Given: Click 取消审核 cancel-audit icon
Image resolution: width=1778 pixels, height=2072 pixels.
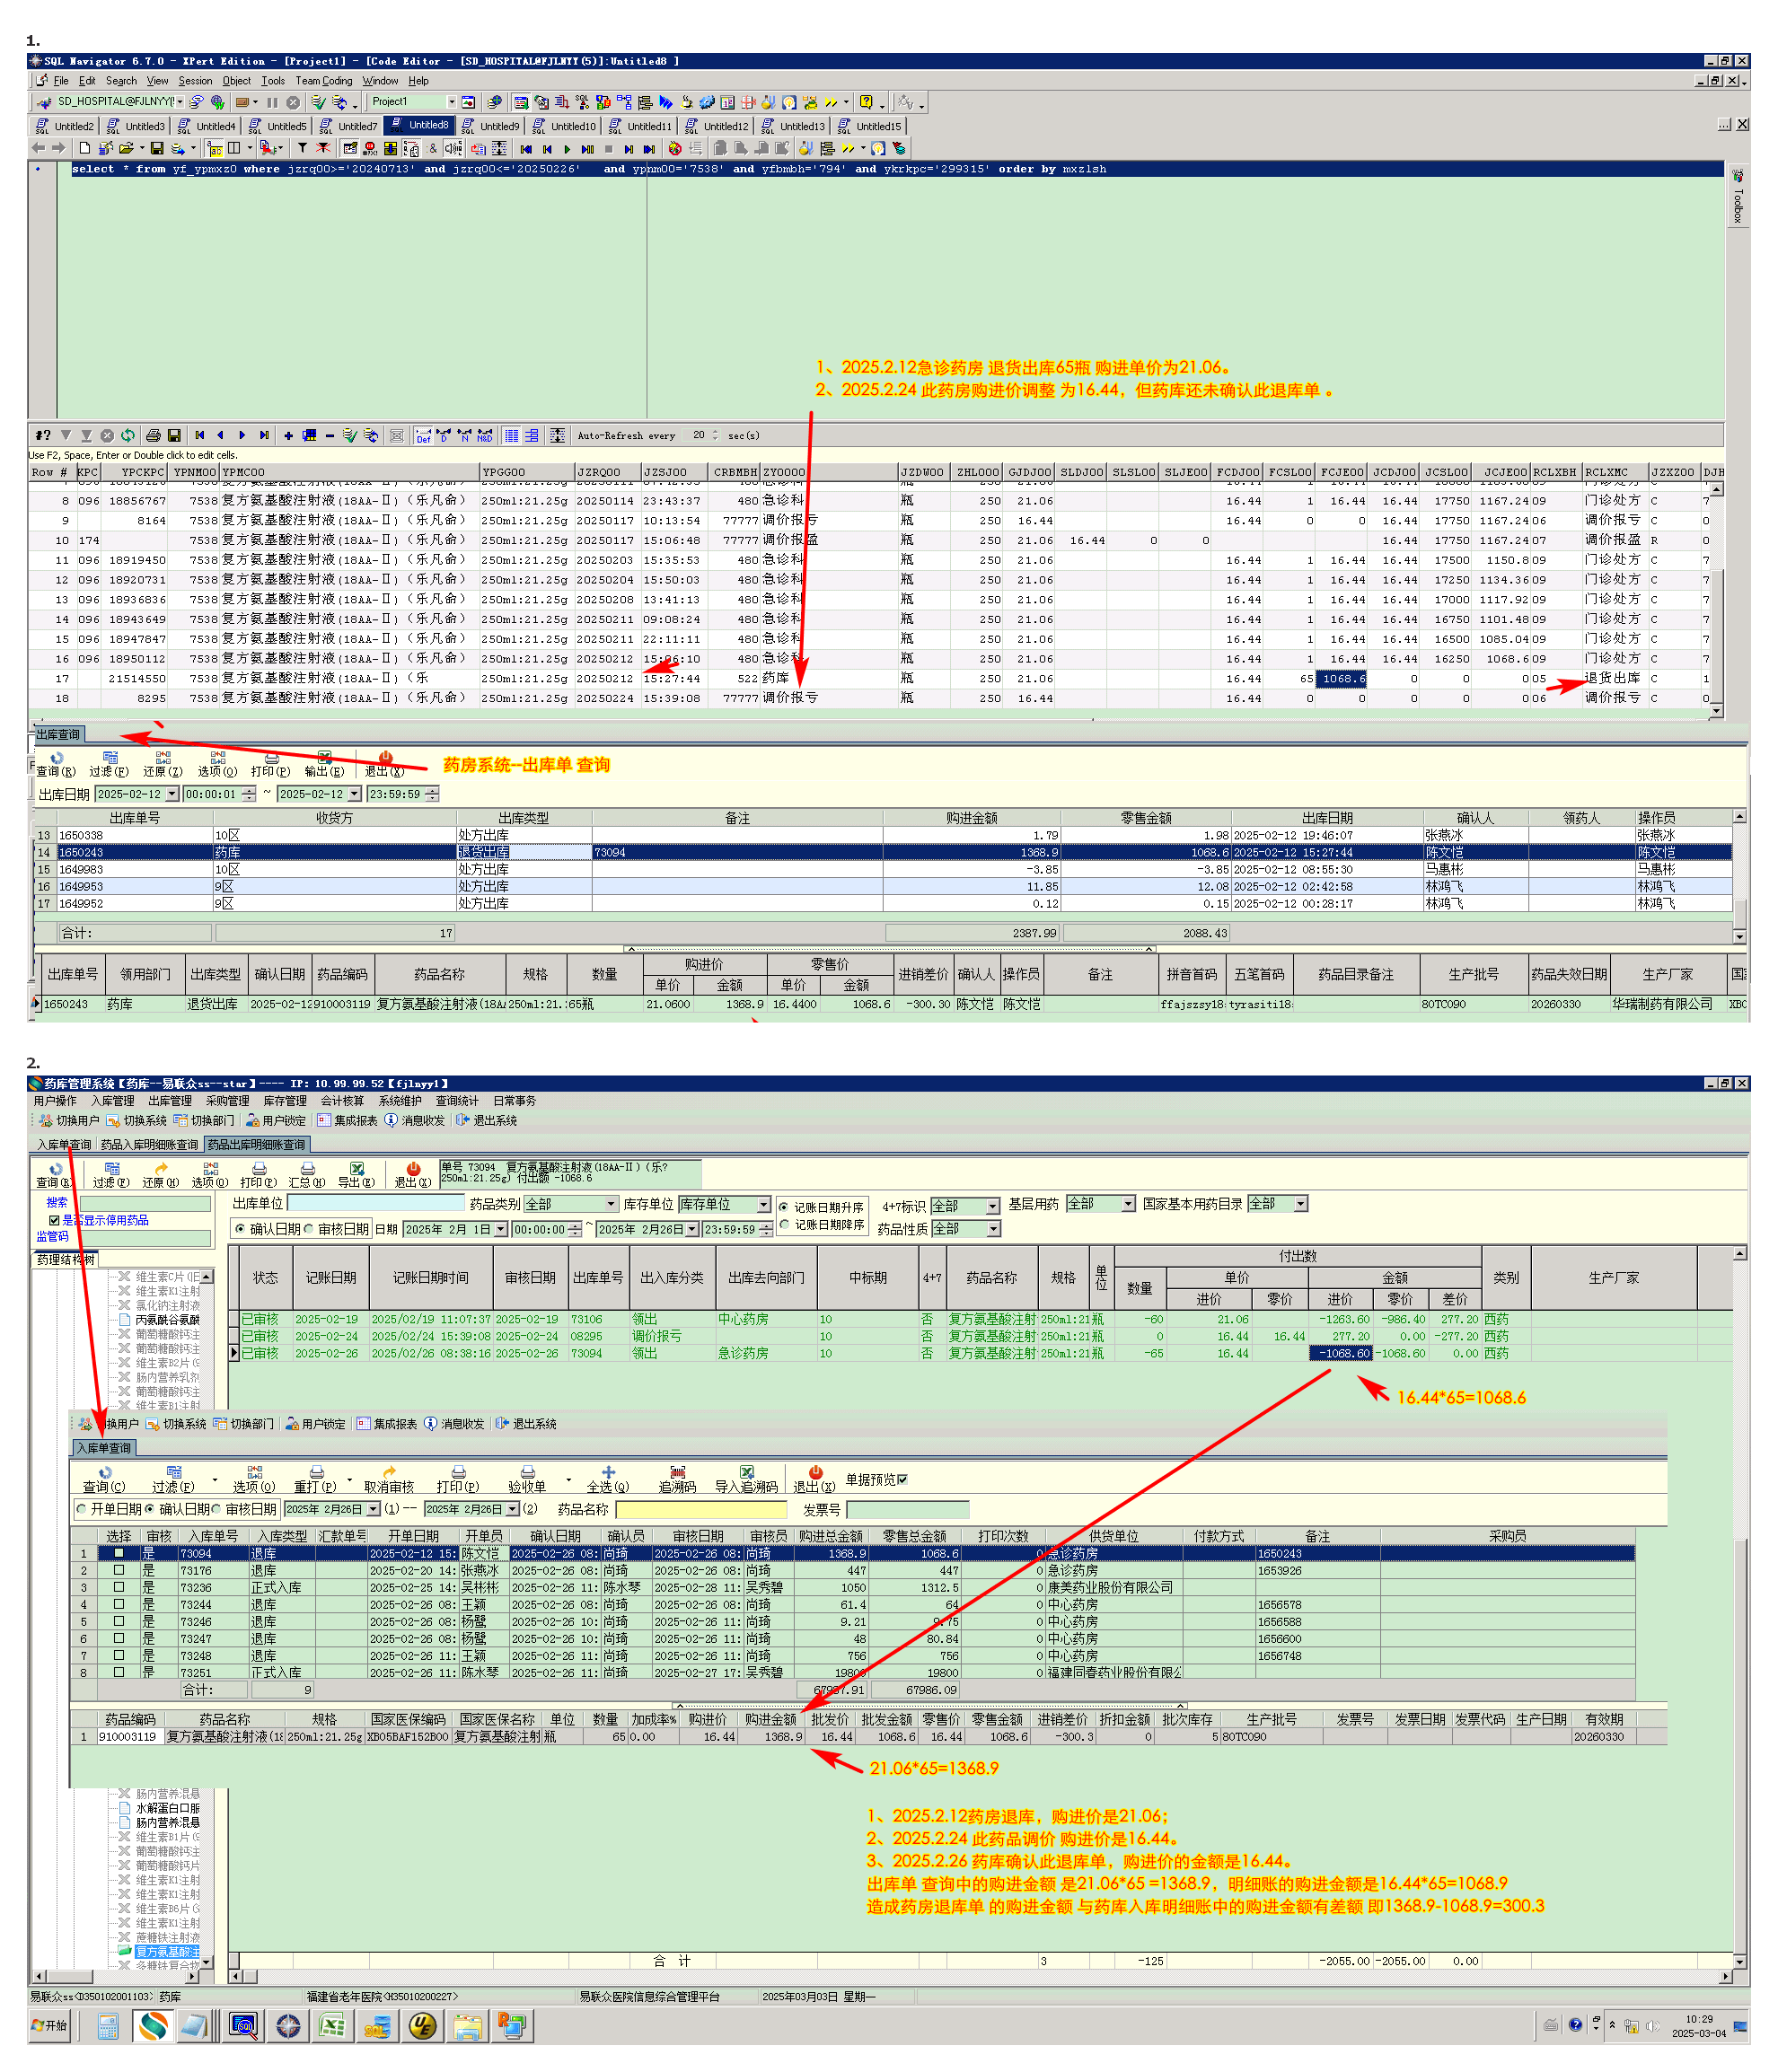Looking at the screenshot, I should point(388,1473).
